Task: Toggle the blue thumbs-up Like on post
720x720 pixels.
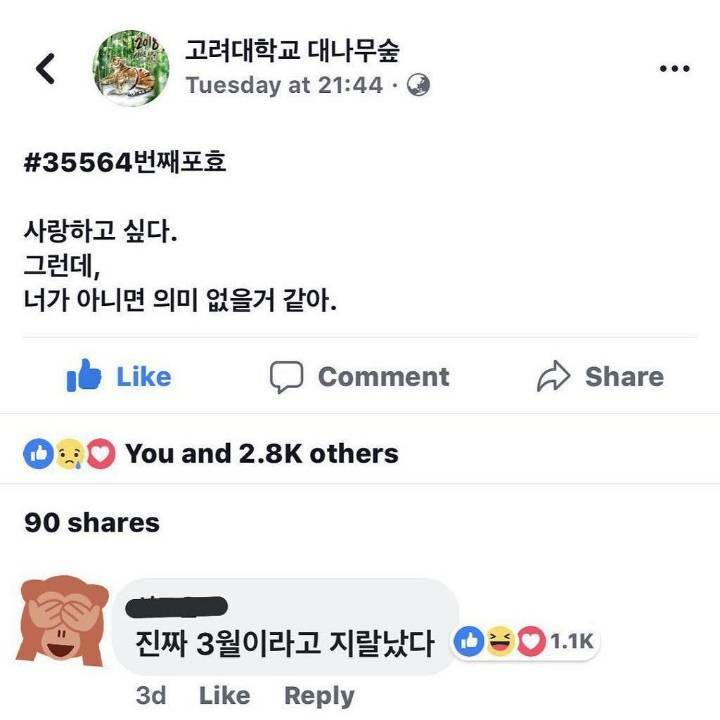Action: pos(119,376)
